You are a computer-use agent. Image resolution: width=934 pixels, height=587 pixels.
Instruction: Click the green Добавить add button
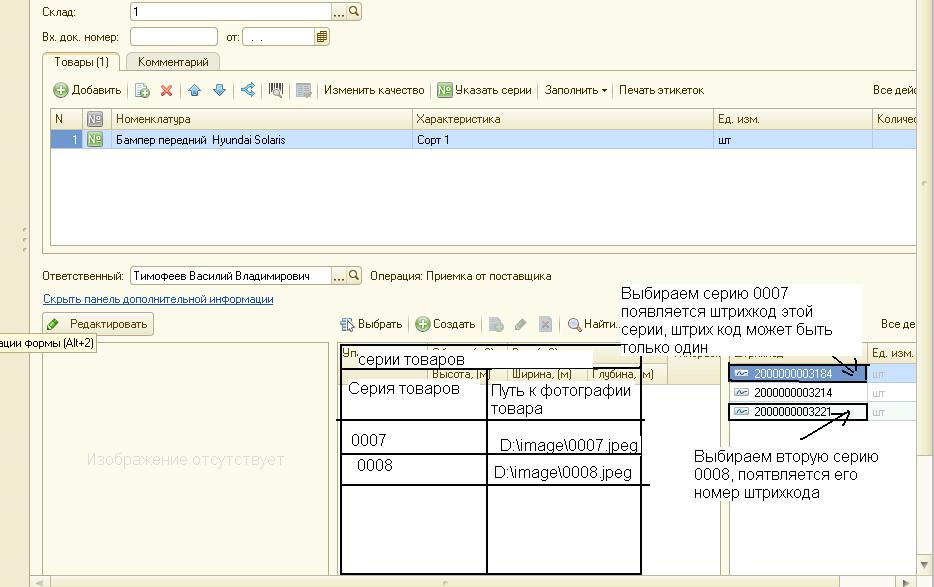87,90
